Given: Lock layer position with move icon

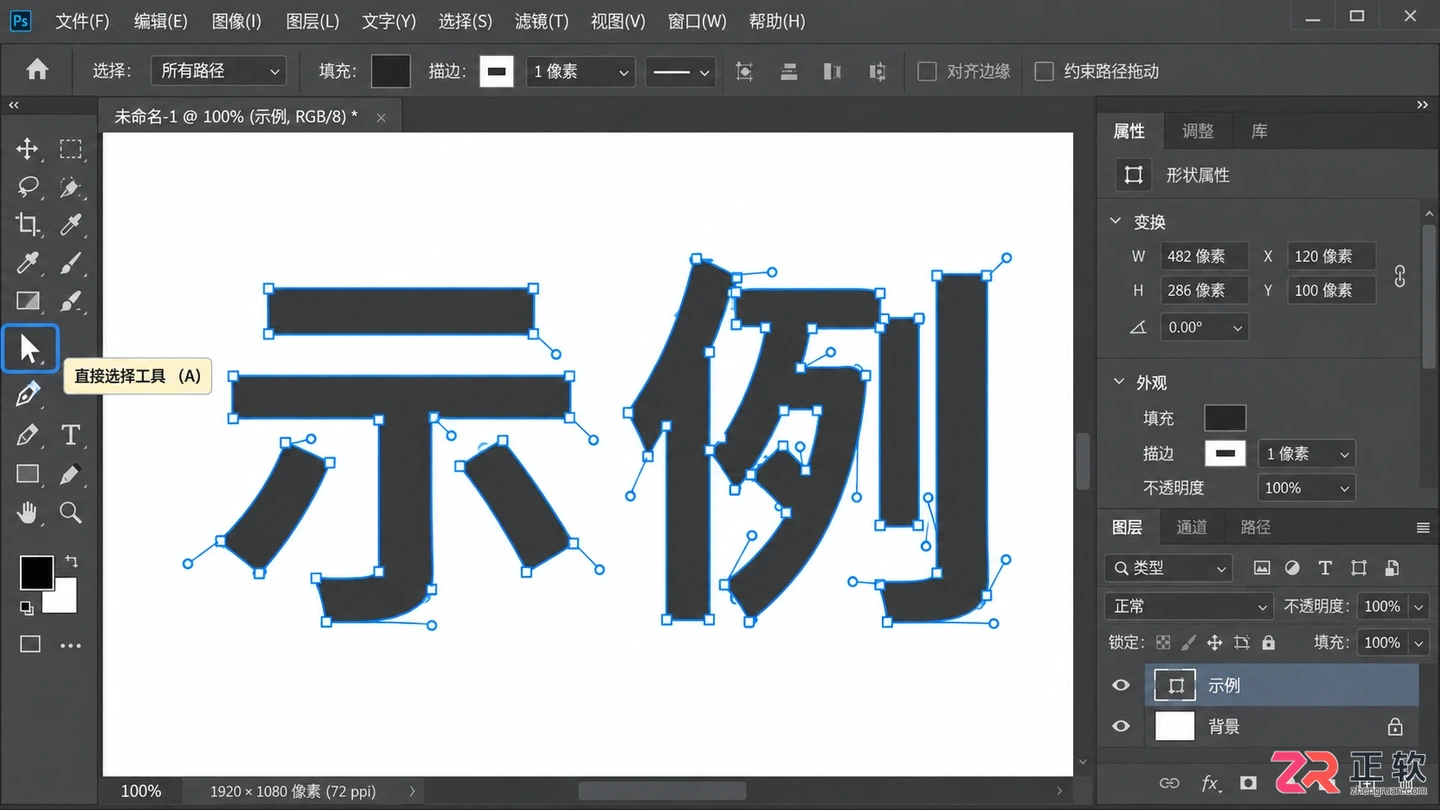Looking at the screenshot, I should pos(1214,642).
